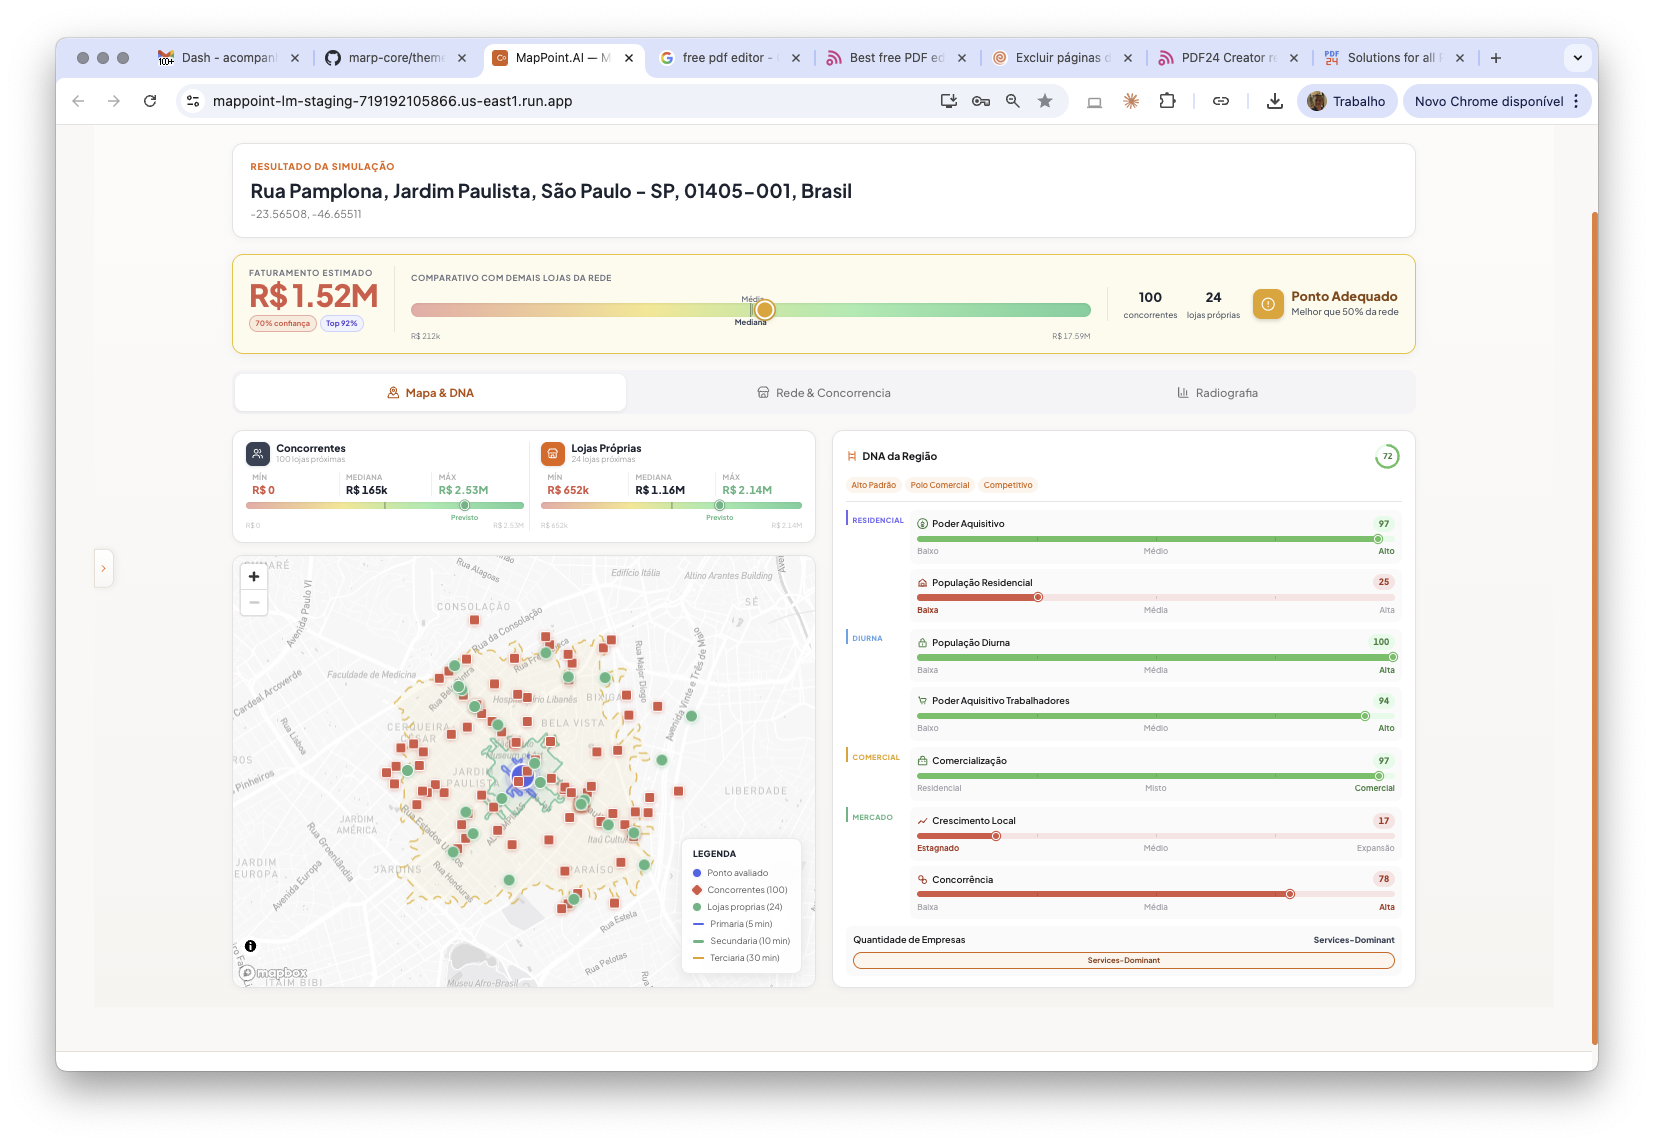
Task: Click the Crescimento Local slider handle
Action: (x=996, y=836)
